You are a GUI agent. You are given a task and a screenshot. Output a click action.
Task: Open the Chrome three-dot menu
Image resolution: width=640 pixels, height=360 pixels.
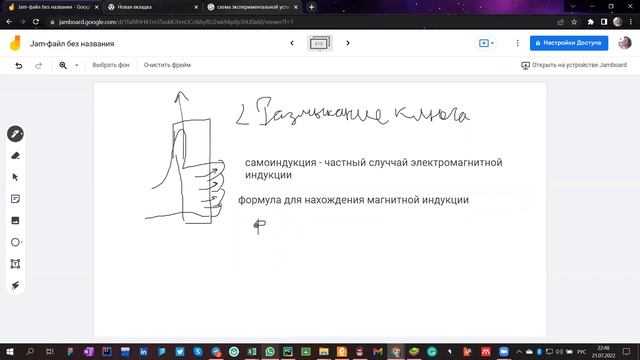pyautogui.click(x=631, y=22)
